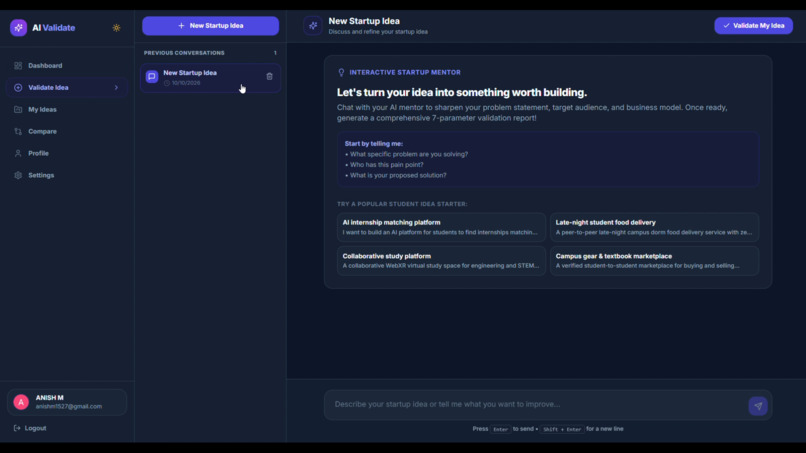Click 'Who has this pain point?' text
806x453 pixels.
pyautogui.click(x=387, y=165)
